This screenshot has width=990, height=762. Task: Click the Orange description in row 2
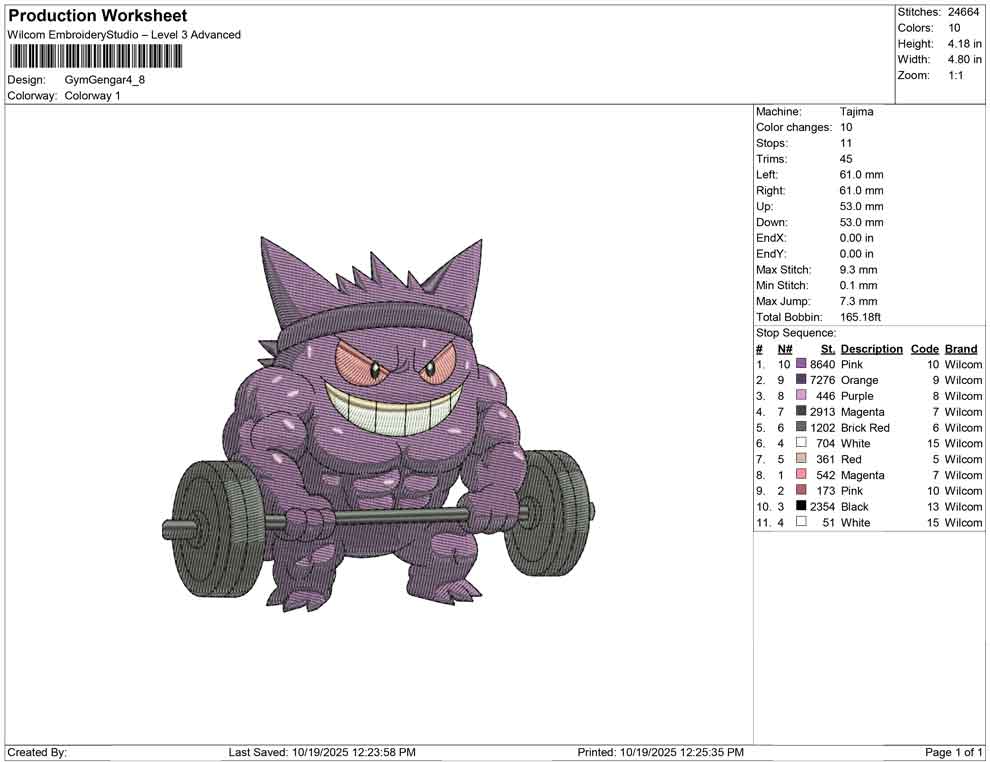tap(859, 380)
